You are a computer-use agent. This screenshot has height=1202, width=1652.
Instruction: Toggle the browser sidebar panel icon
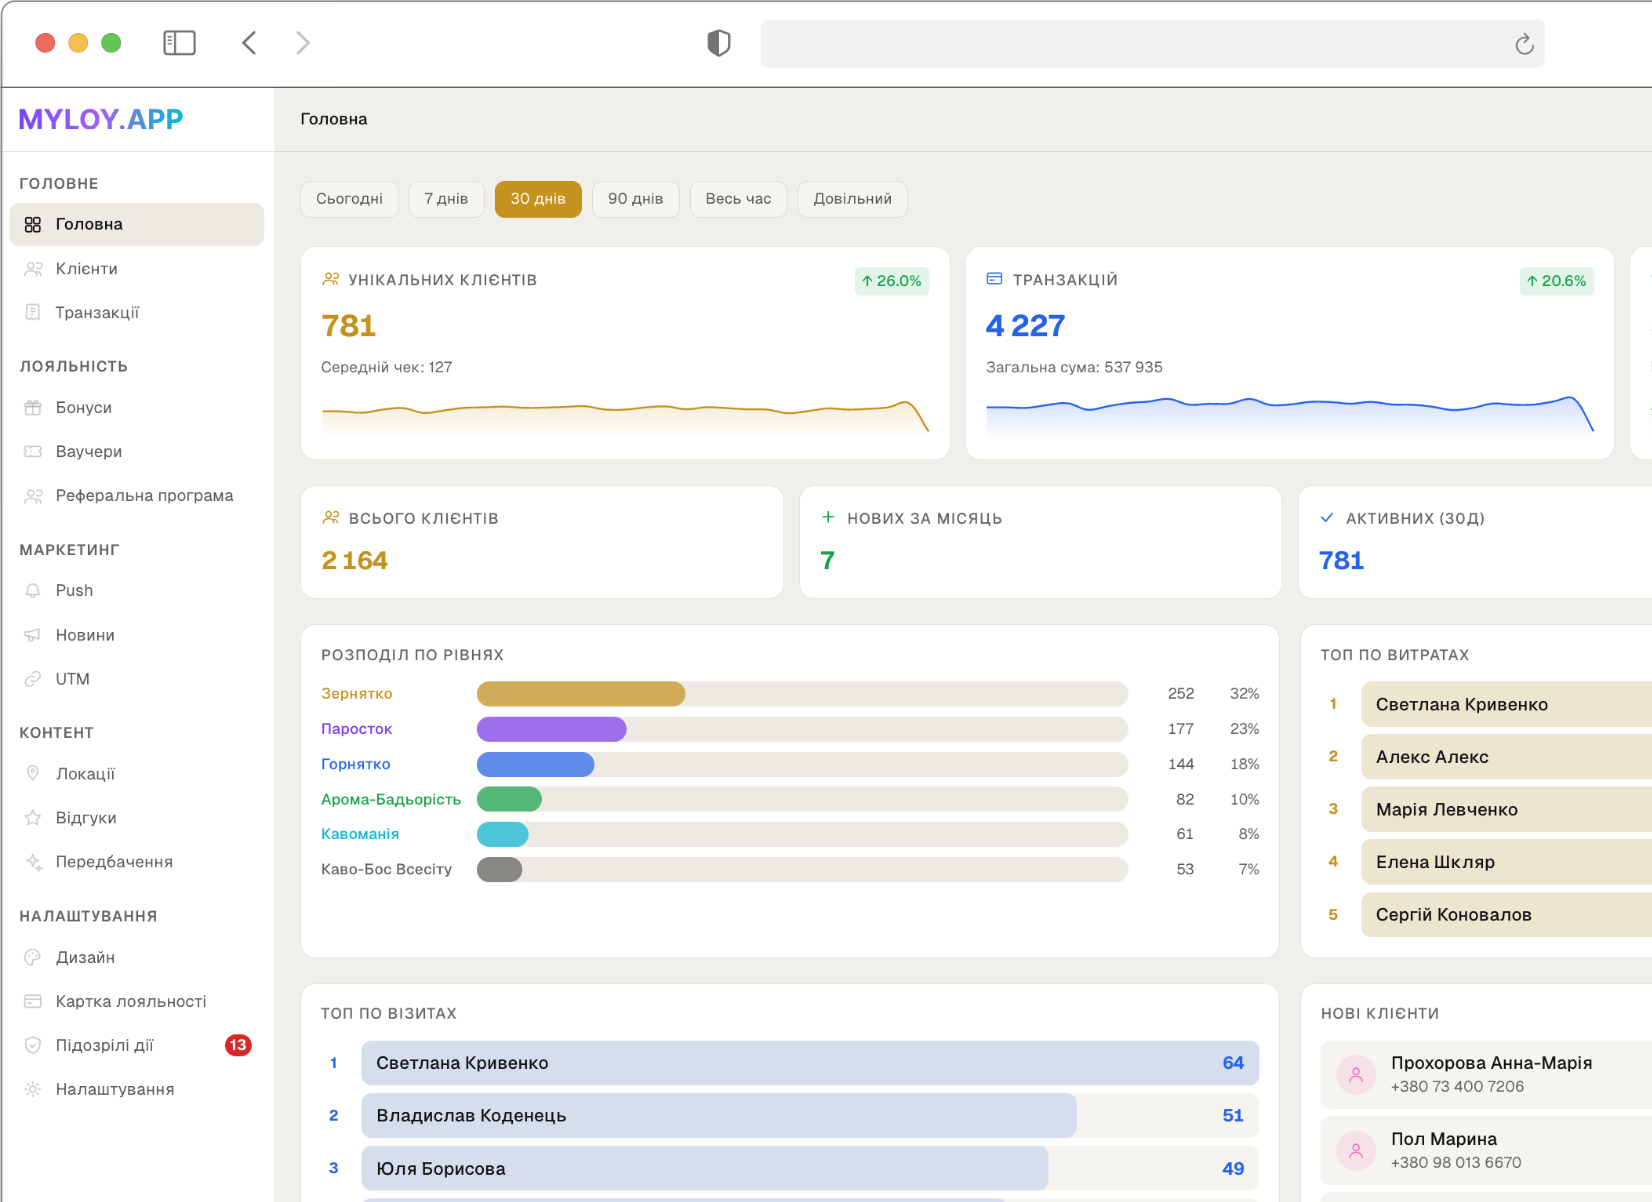179,43
